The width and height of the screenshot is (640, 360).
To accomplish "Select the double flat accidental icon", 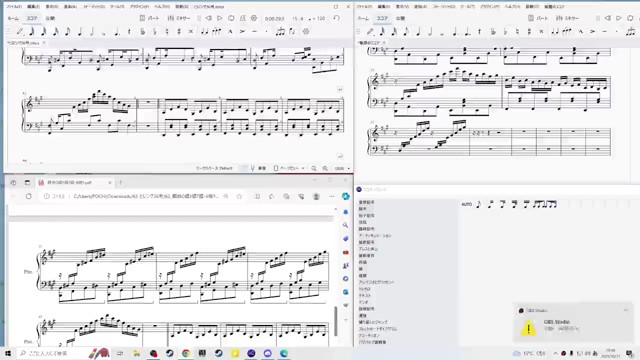I will (142, 31).
